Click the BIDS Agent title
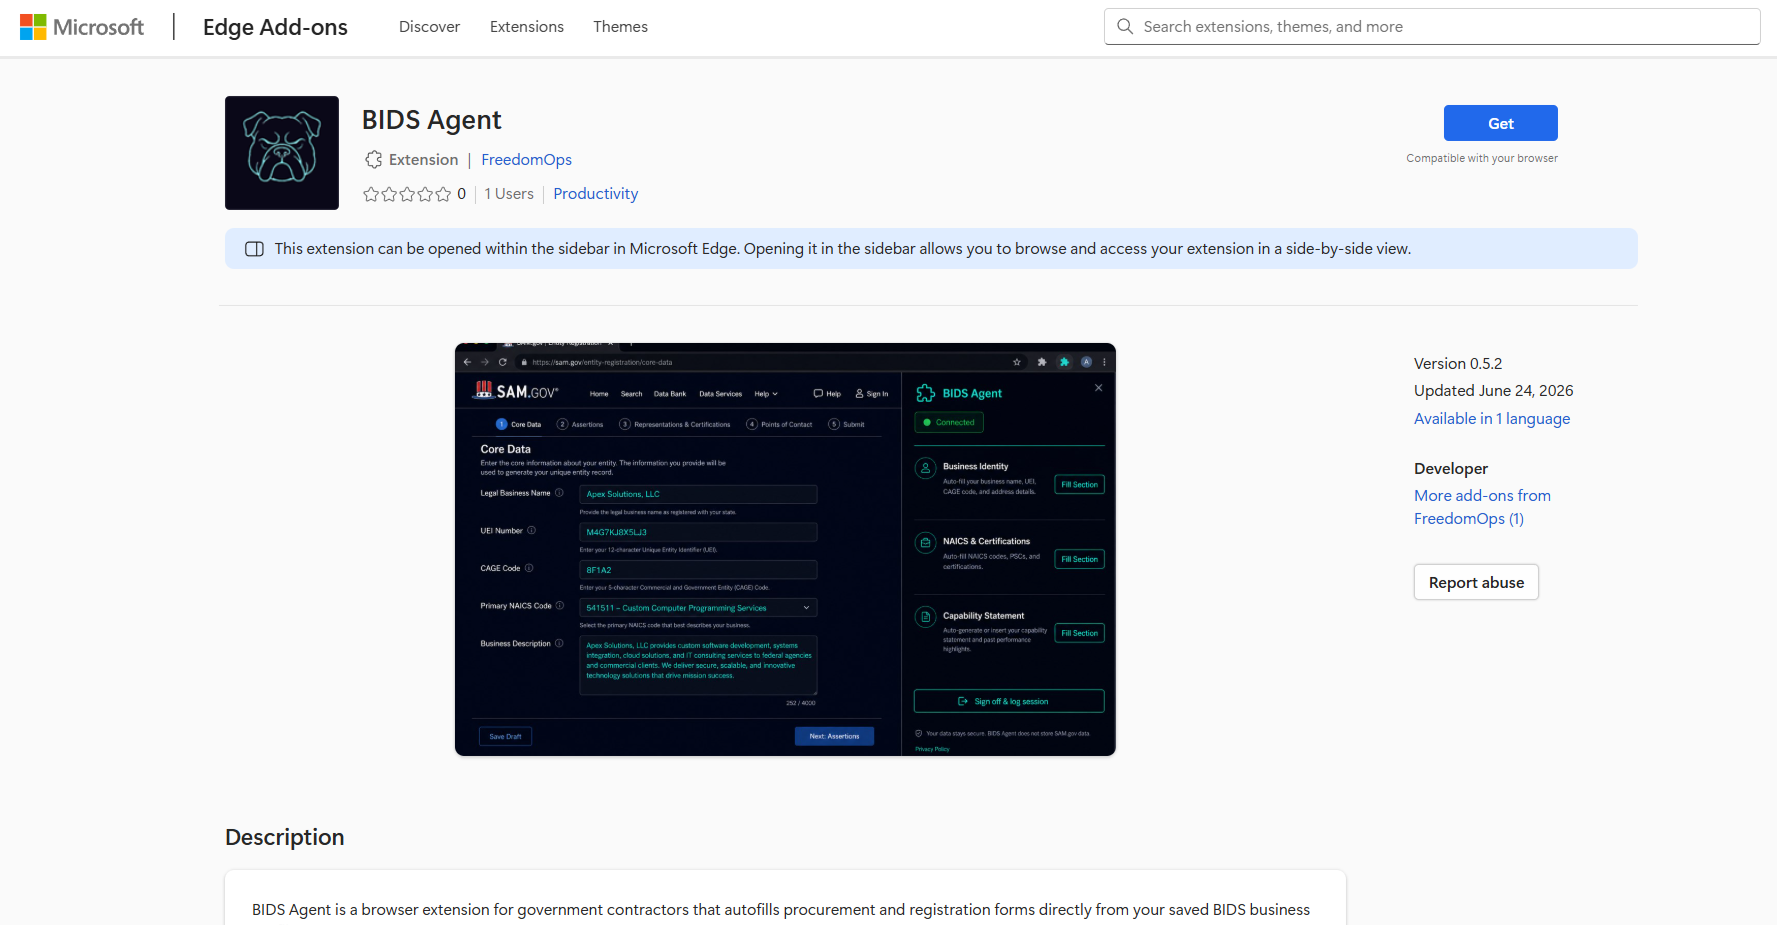The image size is (1777, 925). coord(431,120)
